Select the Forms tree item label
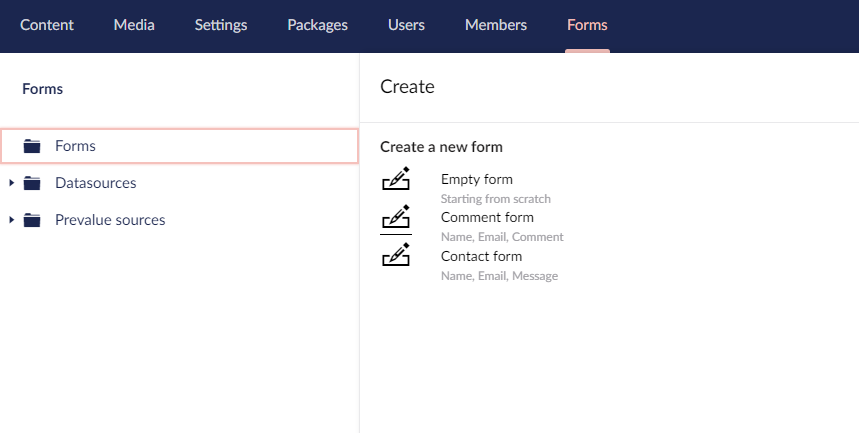Image resolution: width=859 pixels, height=433 pixels. (x=75, y=146)
